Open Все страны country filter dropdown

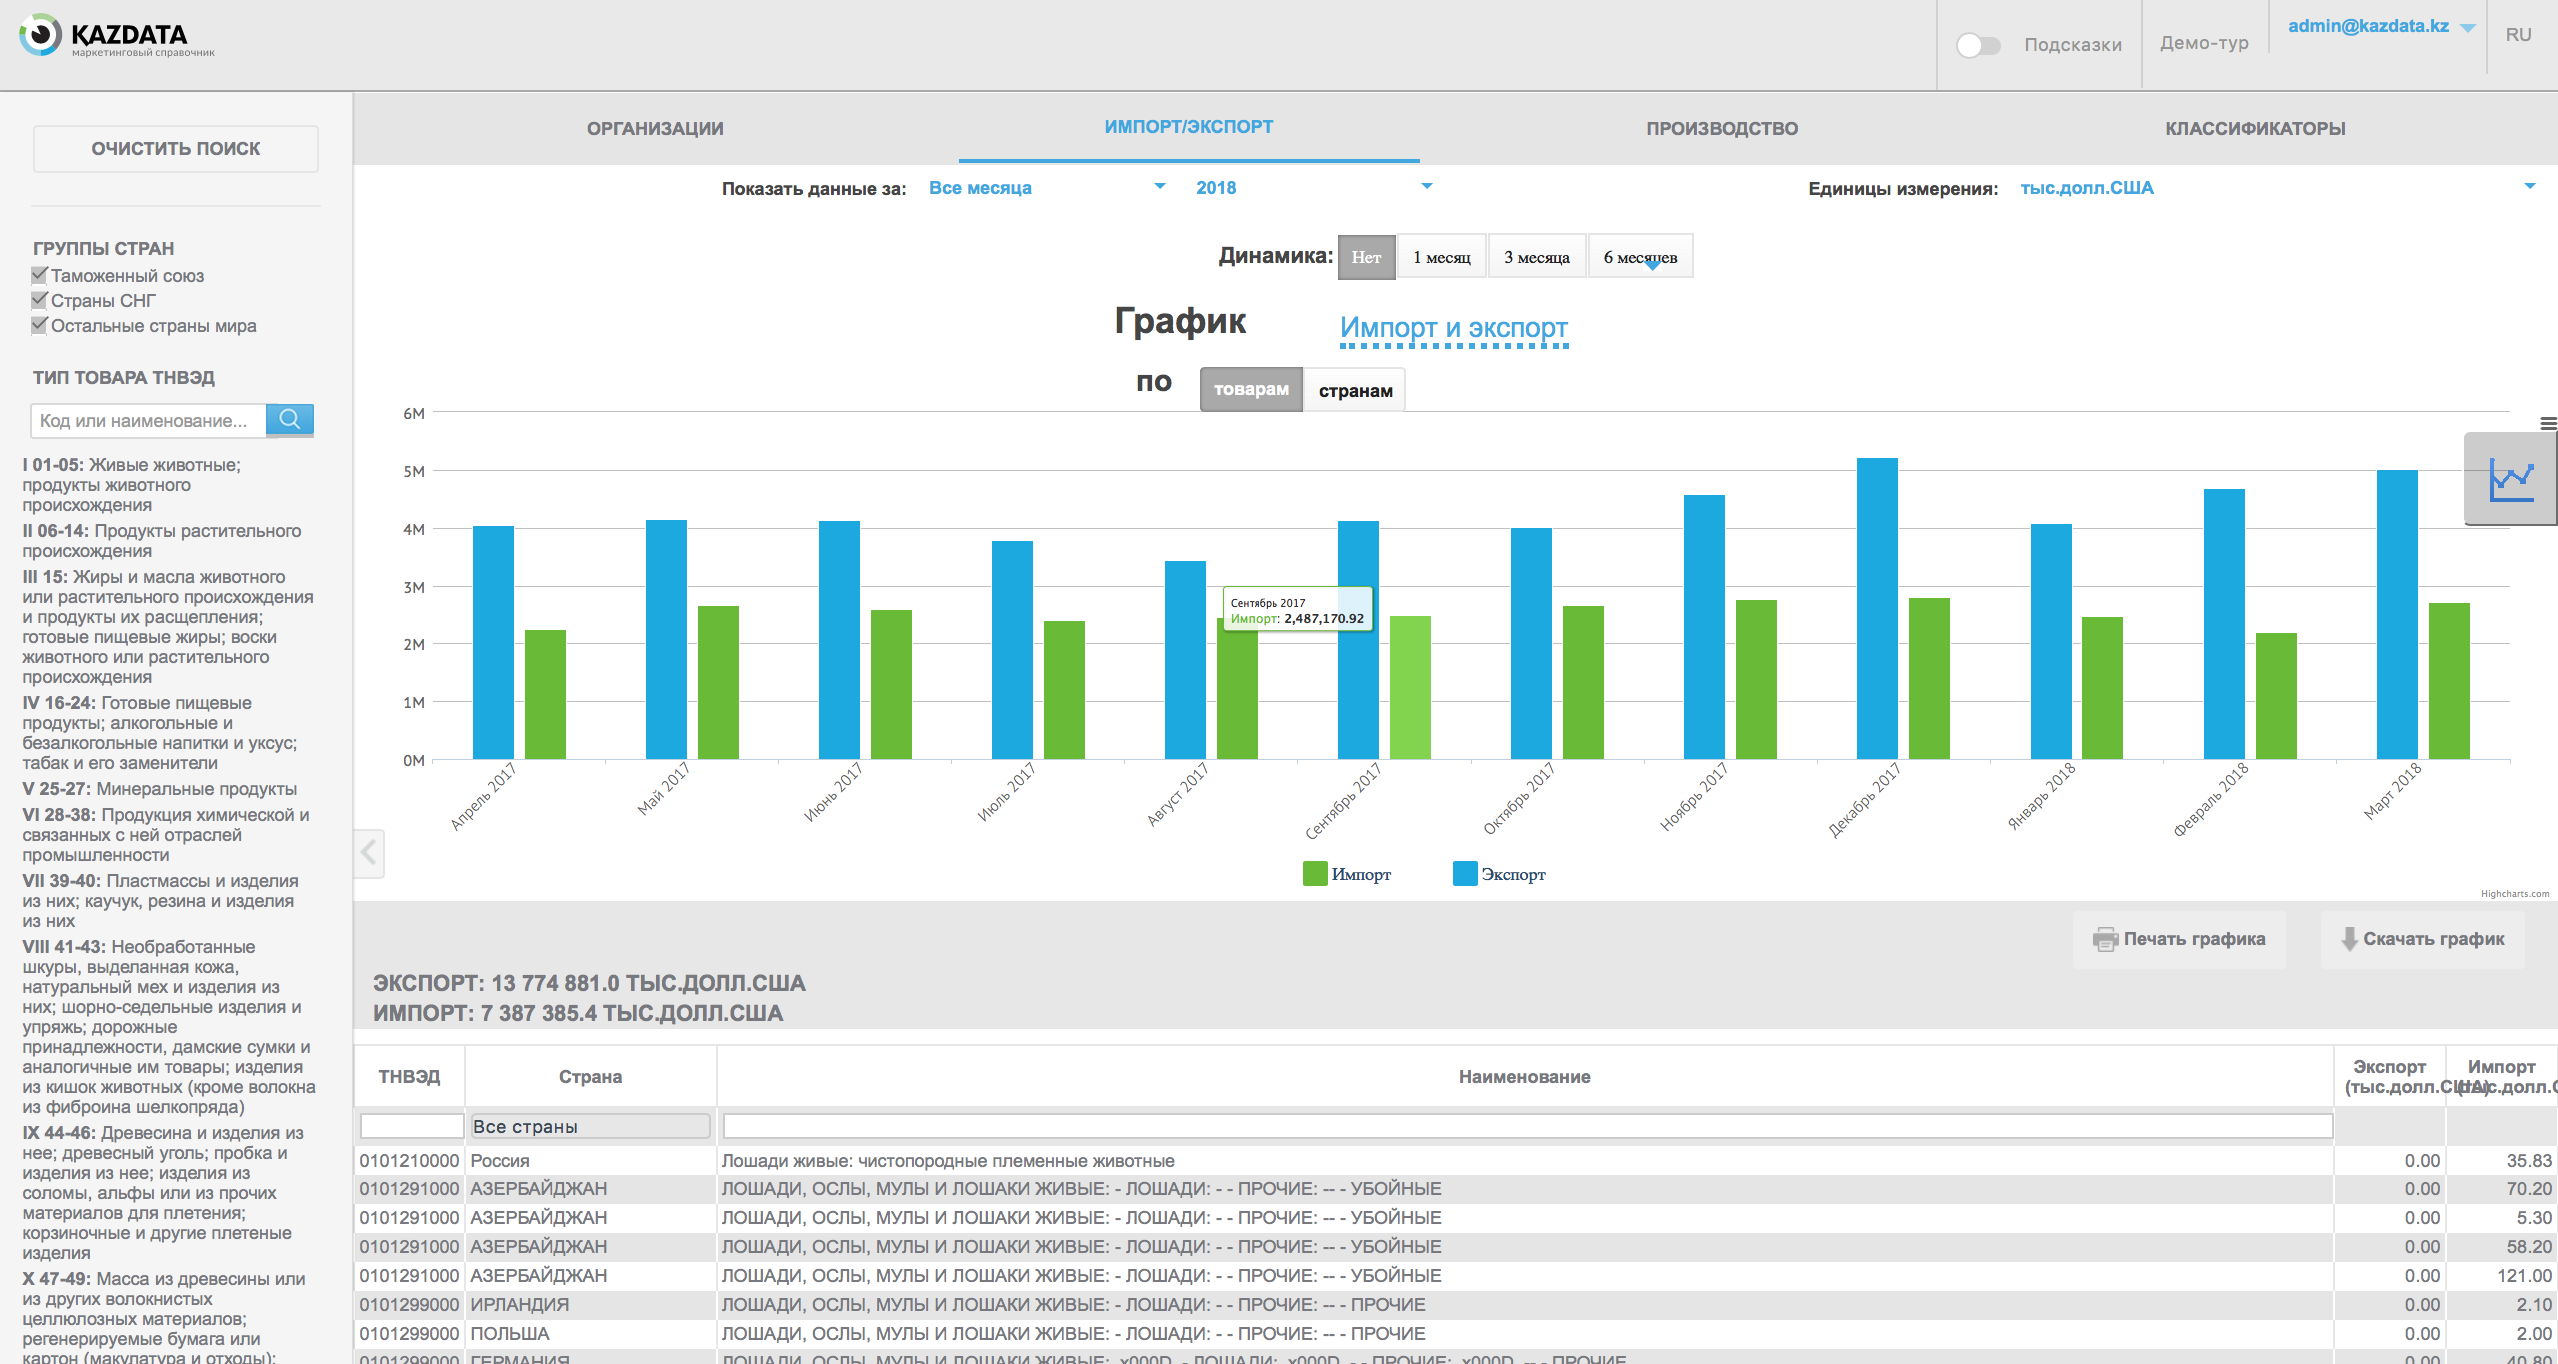click(590, 1126)
